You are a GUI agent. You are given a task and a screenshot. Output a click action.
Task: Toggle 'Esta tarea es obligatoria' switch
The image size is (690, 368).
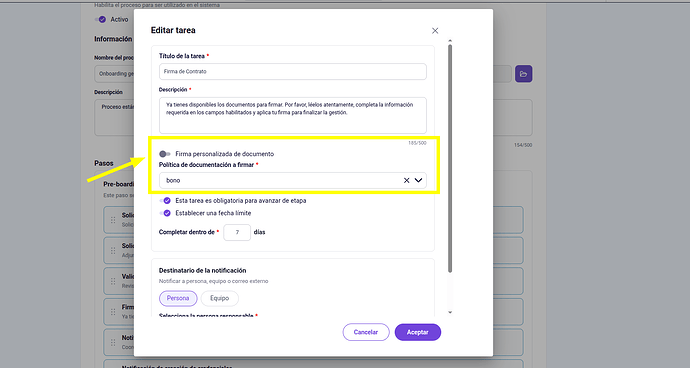point(165,201)
